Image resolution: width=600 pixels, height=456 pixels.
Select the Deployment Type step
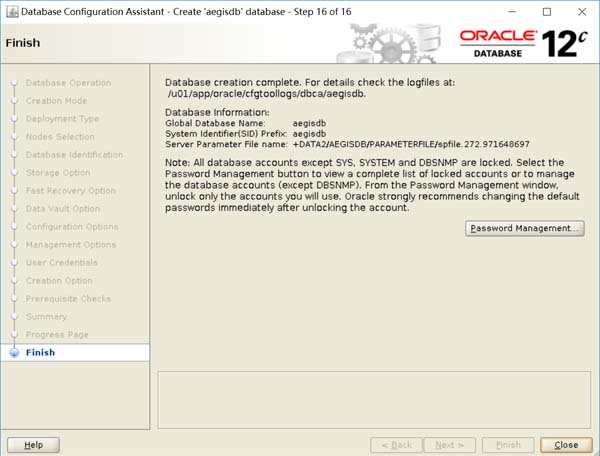point(62,119)
